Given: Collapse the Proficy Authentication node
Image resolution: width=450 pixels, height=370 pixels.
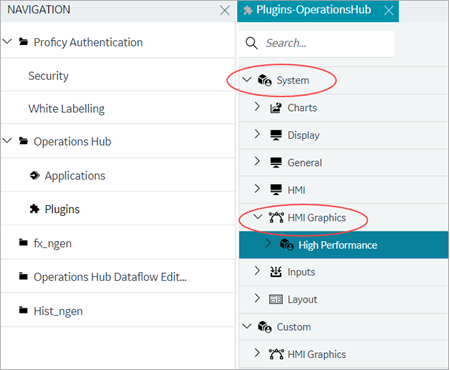Looking at the screenshot, I should (7, 42).
